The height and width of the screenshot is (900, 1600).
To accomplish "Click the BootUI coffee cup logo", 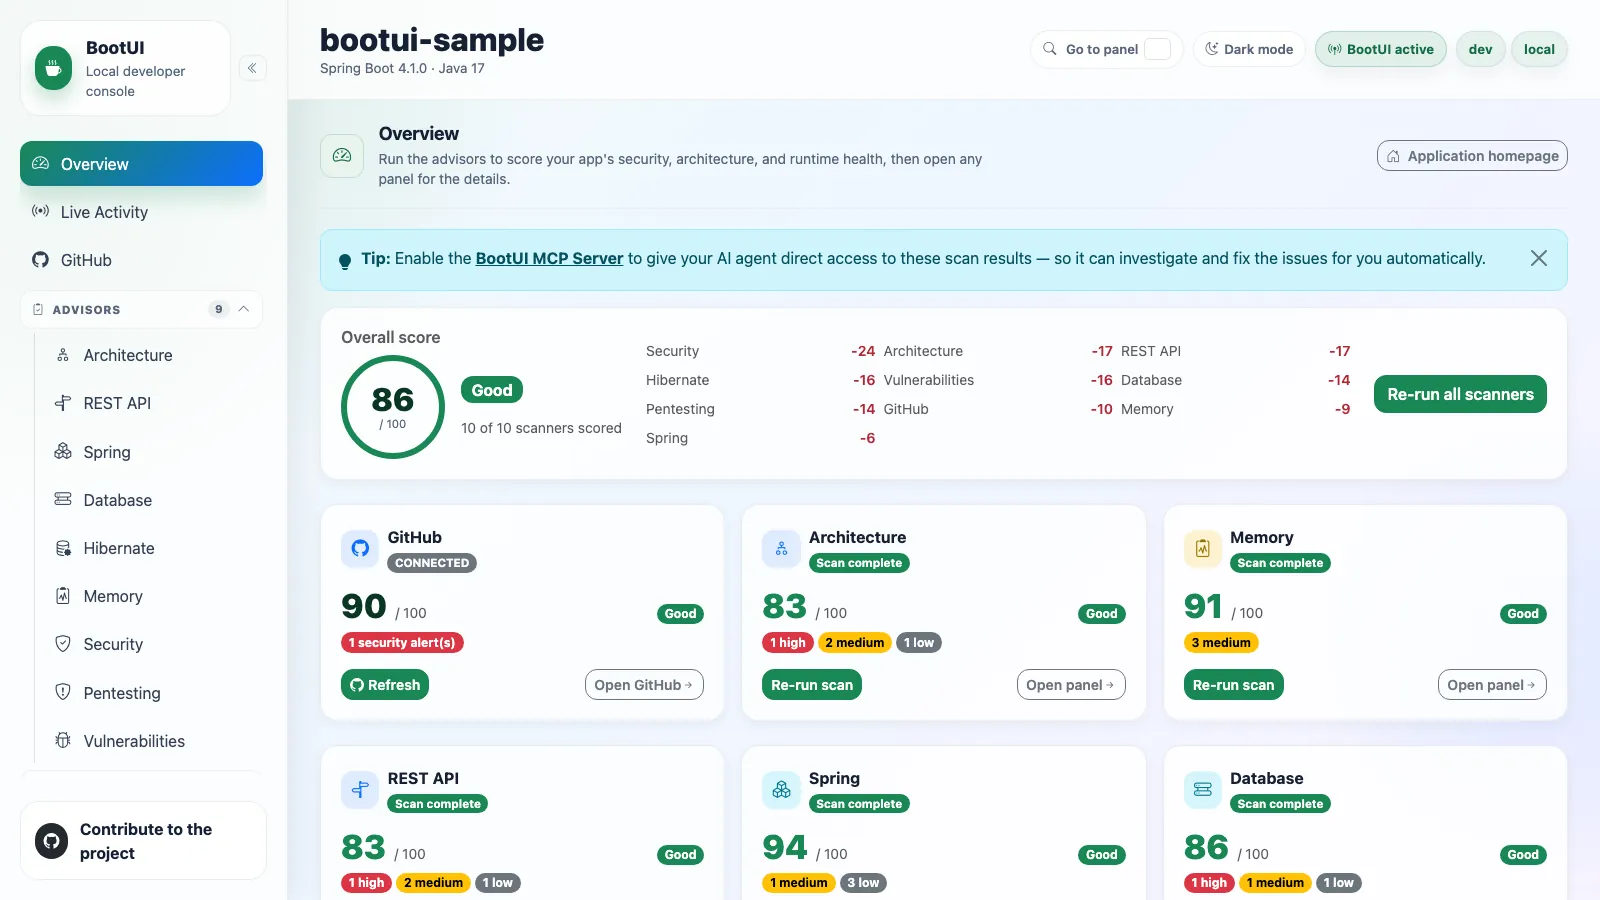I will tap(53, 68).
